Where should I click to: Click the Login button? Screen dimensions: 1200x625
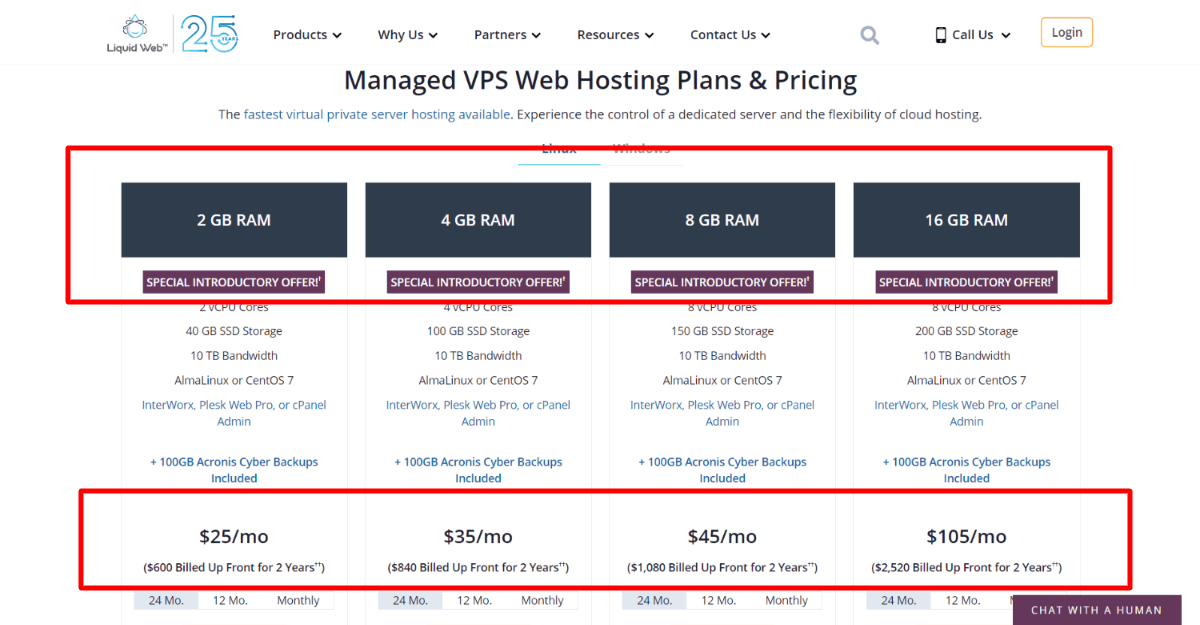click(x=1066, y=32)
